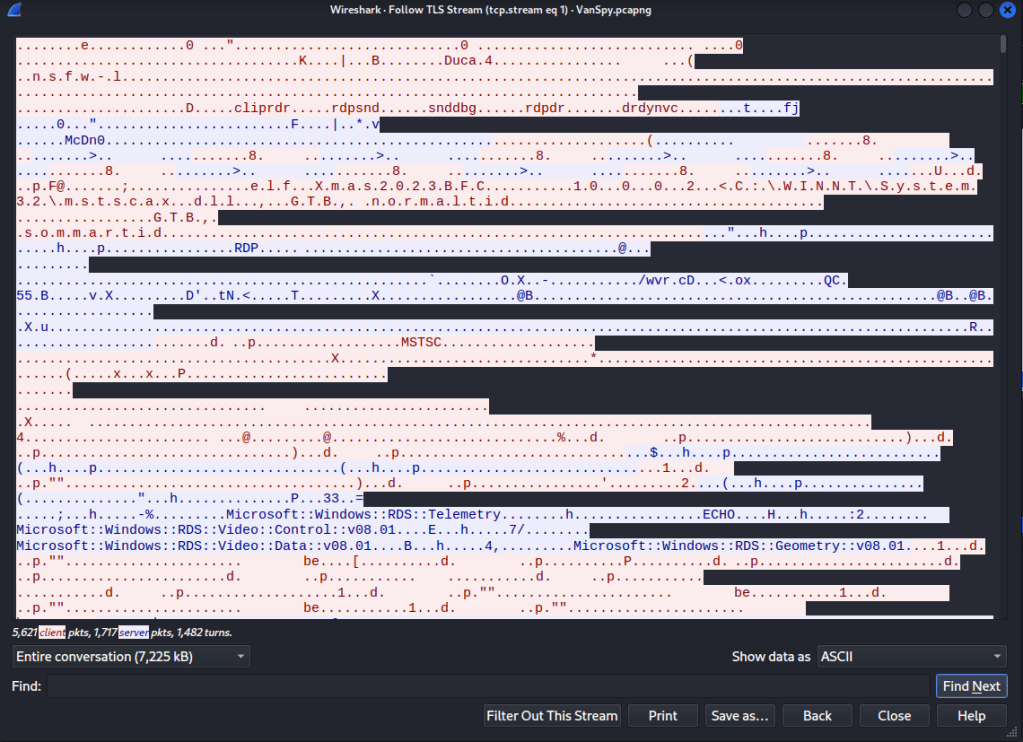Minimize the Follow TLS Stream window

tap(964, 10)
